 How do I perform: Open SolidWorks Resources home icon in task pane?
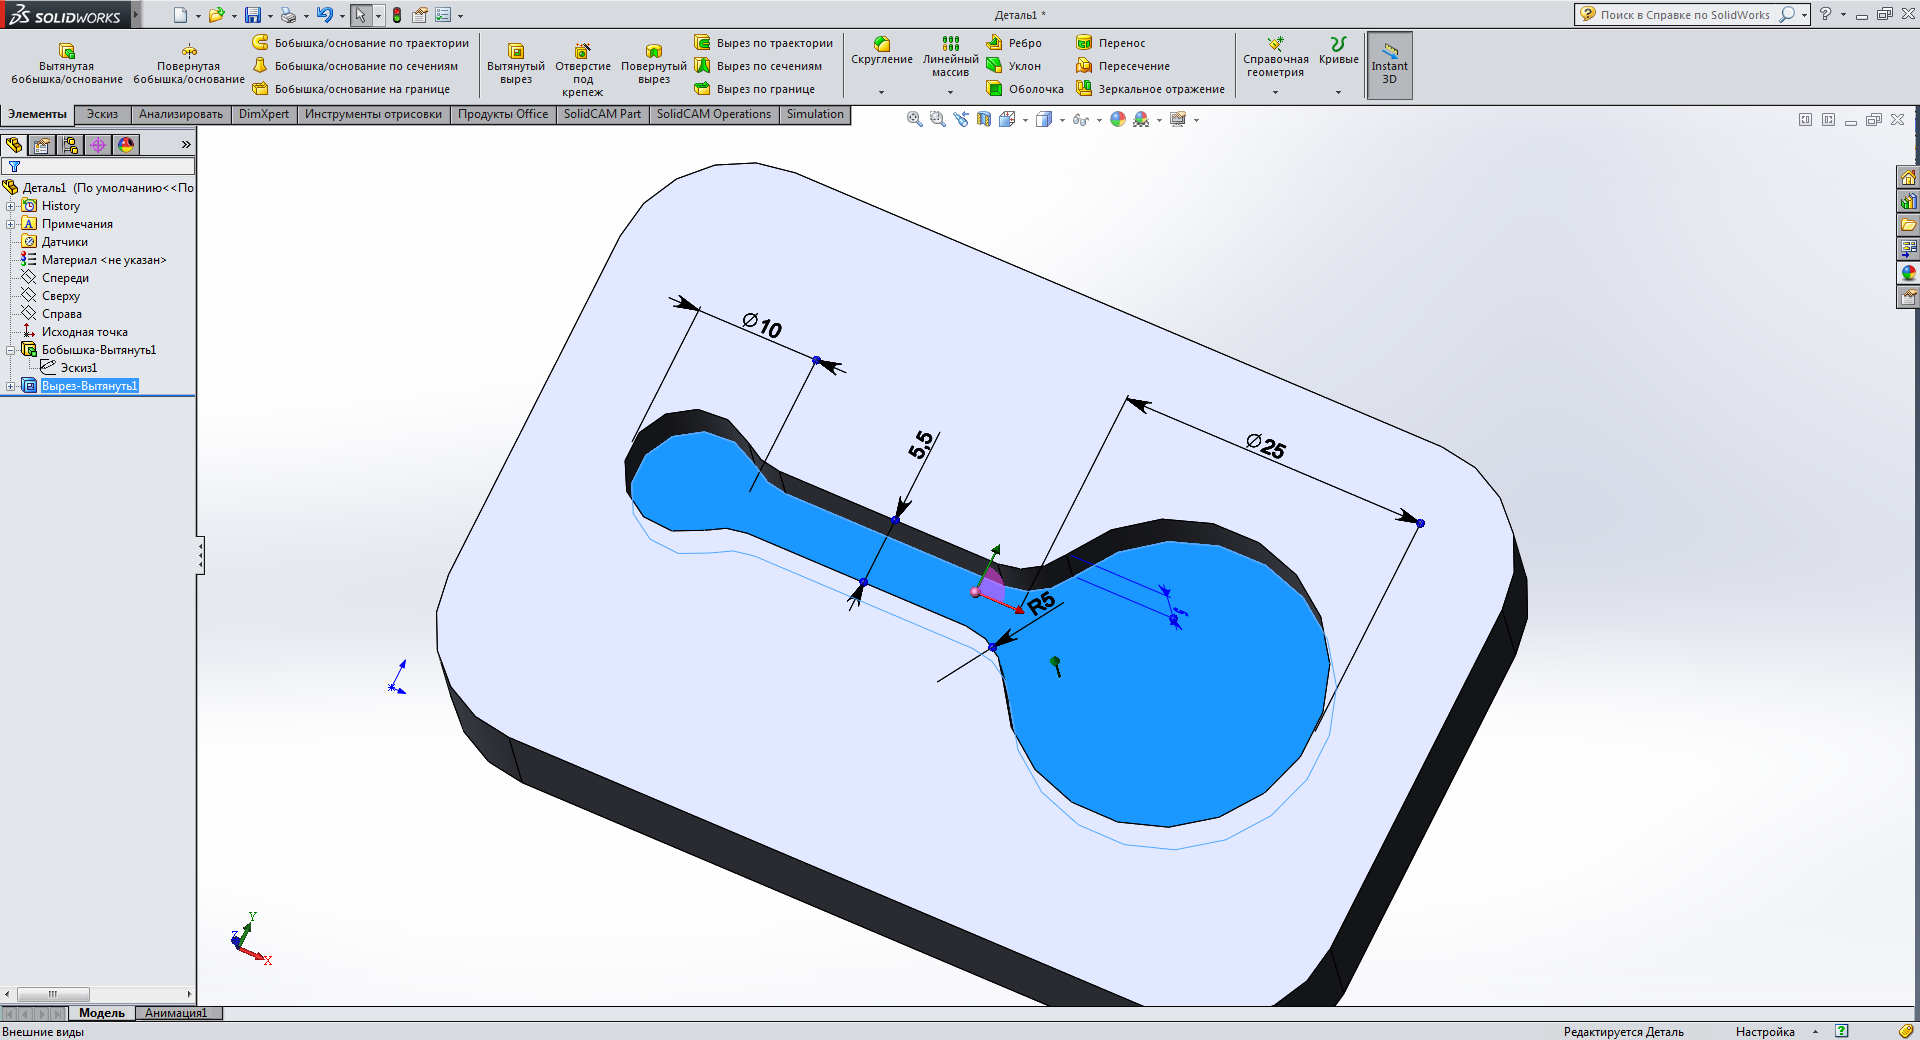click(1908, 177)
